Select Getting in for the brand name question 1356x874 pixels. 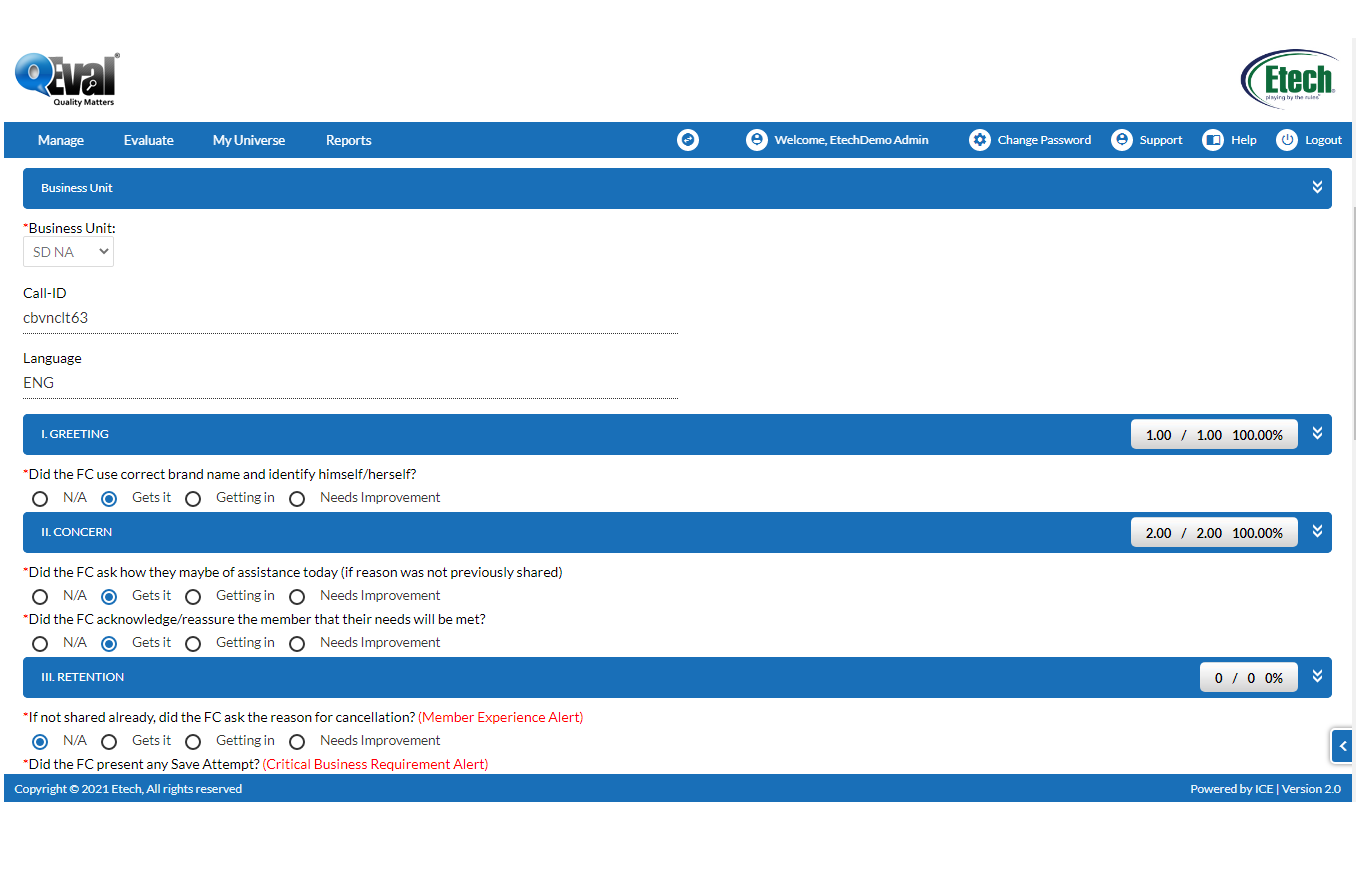pyautogui.click(x=193, y=498)
